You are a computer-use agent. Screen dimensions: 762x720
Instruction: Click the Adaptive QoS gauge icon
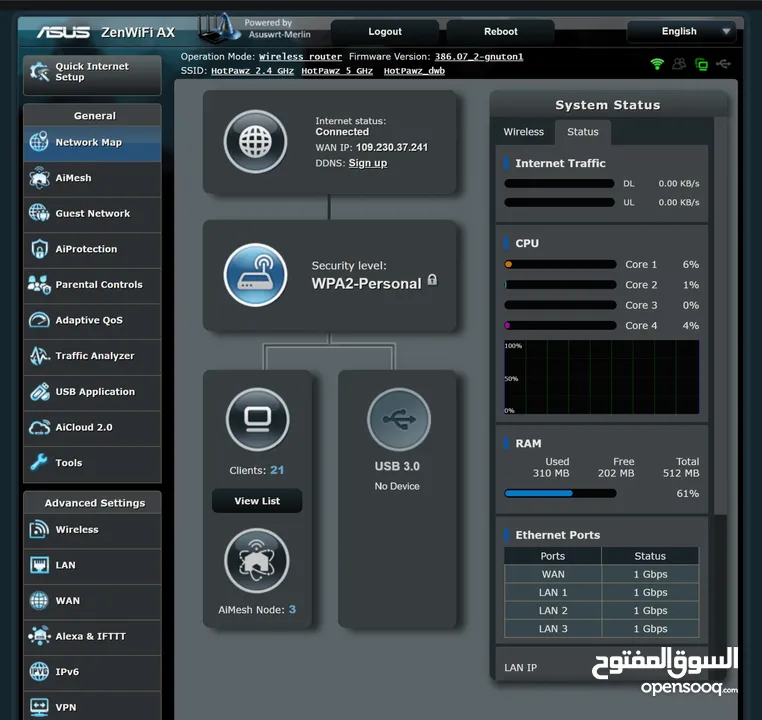click(x=39, y=320)
